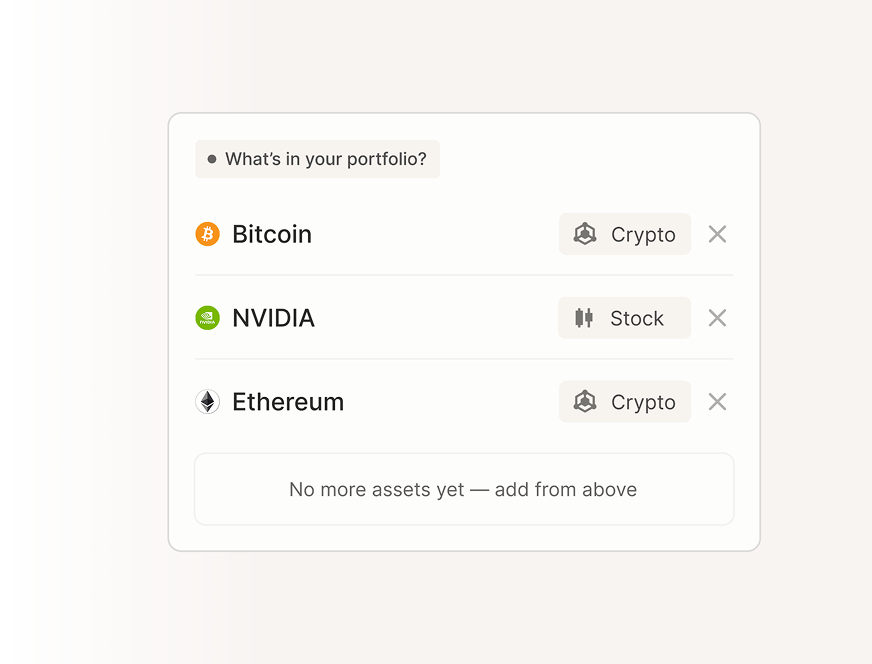Image resolution: width=872 pixels, height=664 pixels.
Task: Click the crypto icon in Ethereum's tag
Action: (x=585, y=402)
